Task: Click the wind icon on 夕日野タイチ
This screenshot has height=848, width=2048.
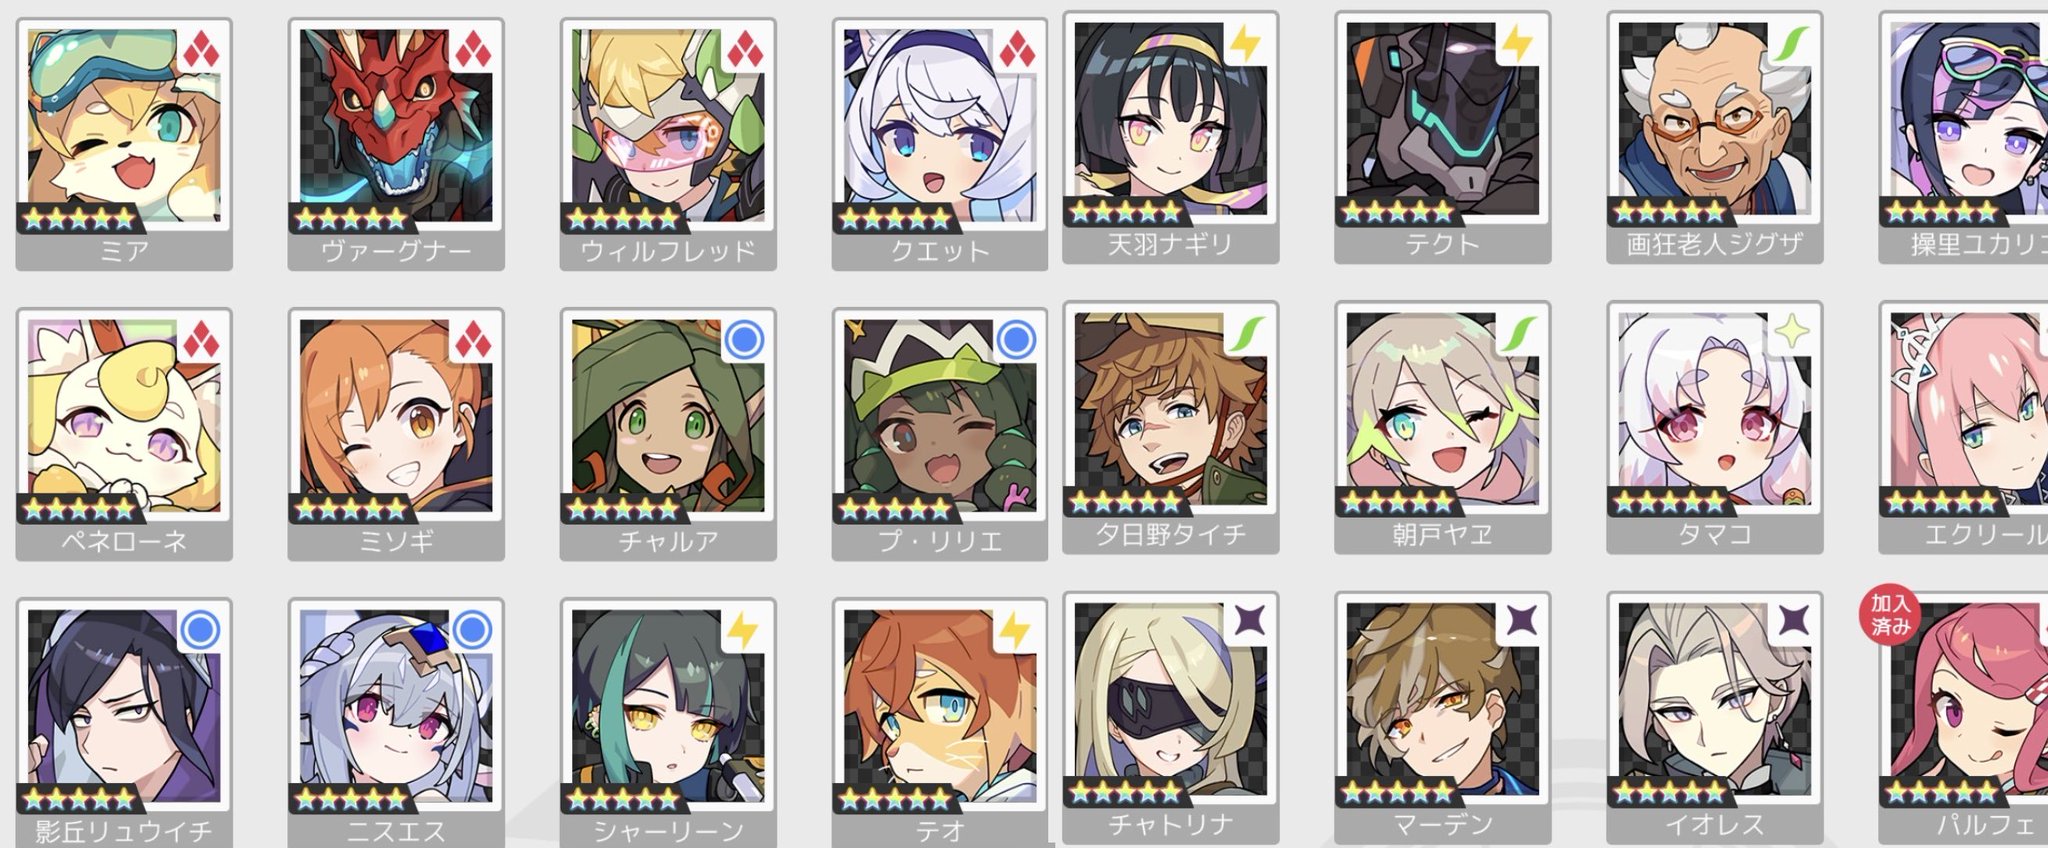Action: 1246,333
